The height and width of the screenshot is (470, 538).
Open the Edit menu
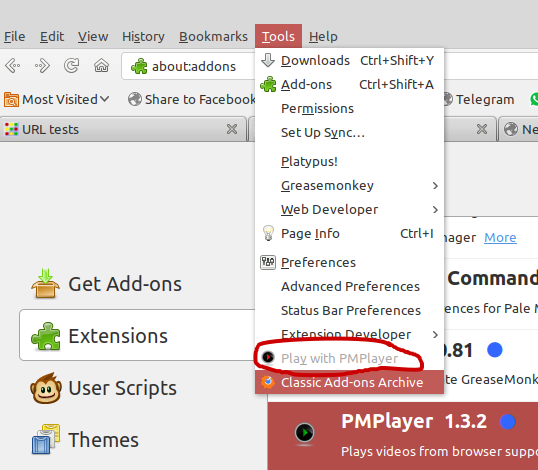pos(52,36)
